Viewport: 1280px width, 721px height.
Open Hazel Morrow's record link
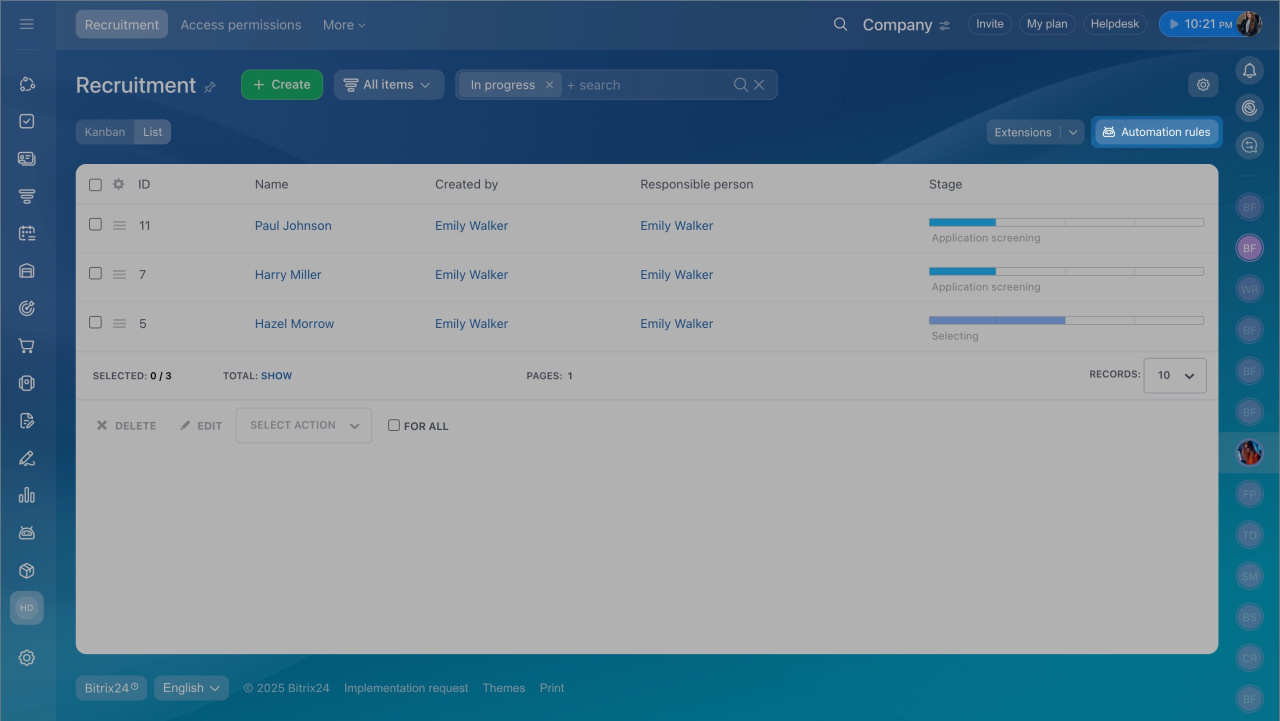294,324
